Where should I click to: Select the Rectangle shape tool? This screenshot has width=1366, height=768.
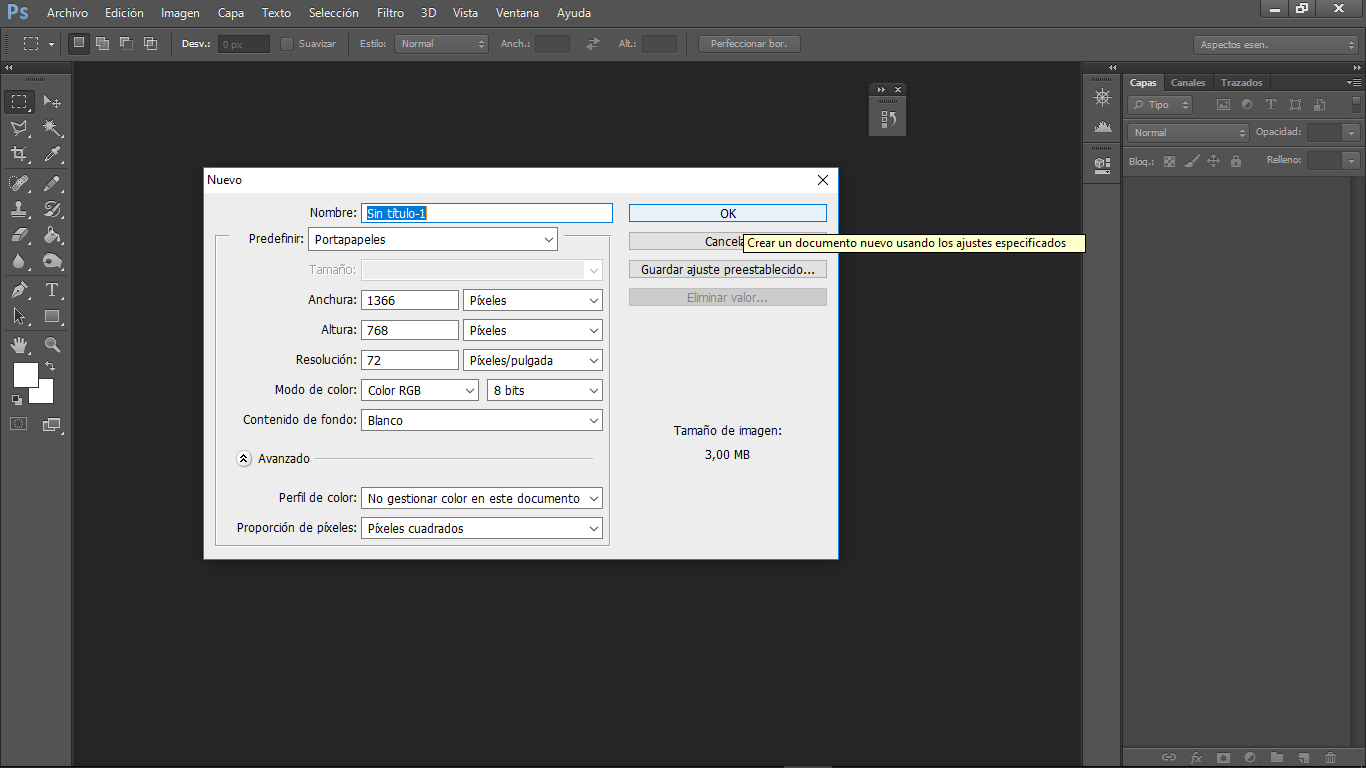point(52,316)
